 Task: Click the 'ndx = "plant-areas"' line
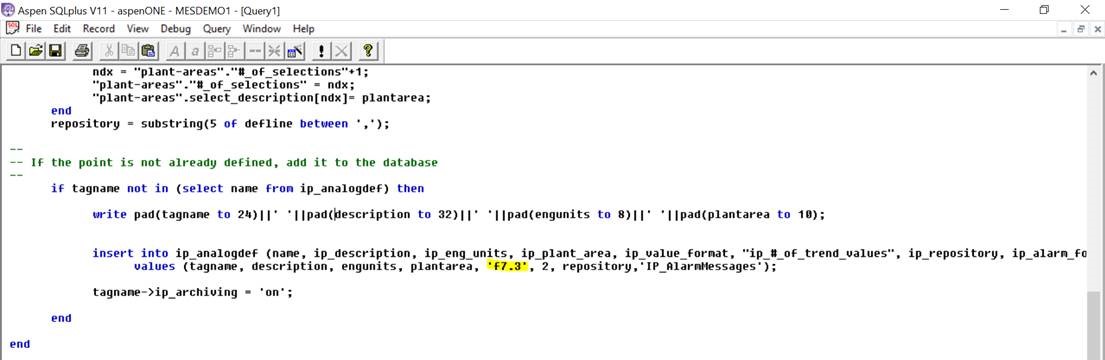tap(230, 72)
